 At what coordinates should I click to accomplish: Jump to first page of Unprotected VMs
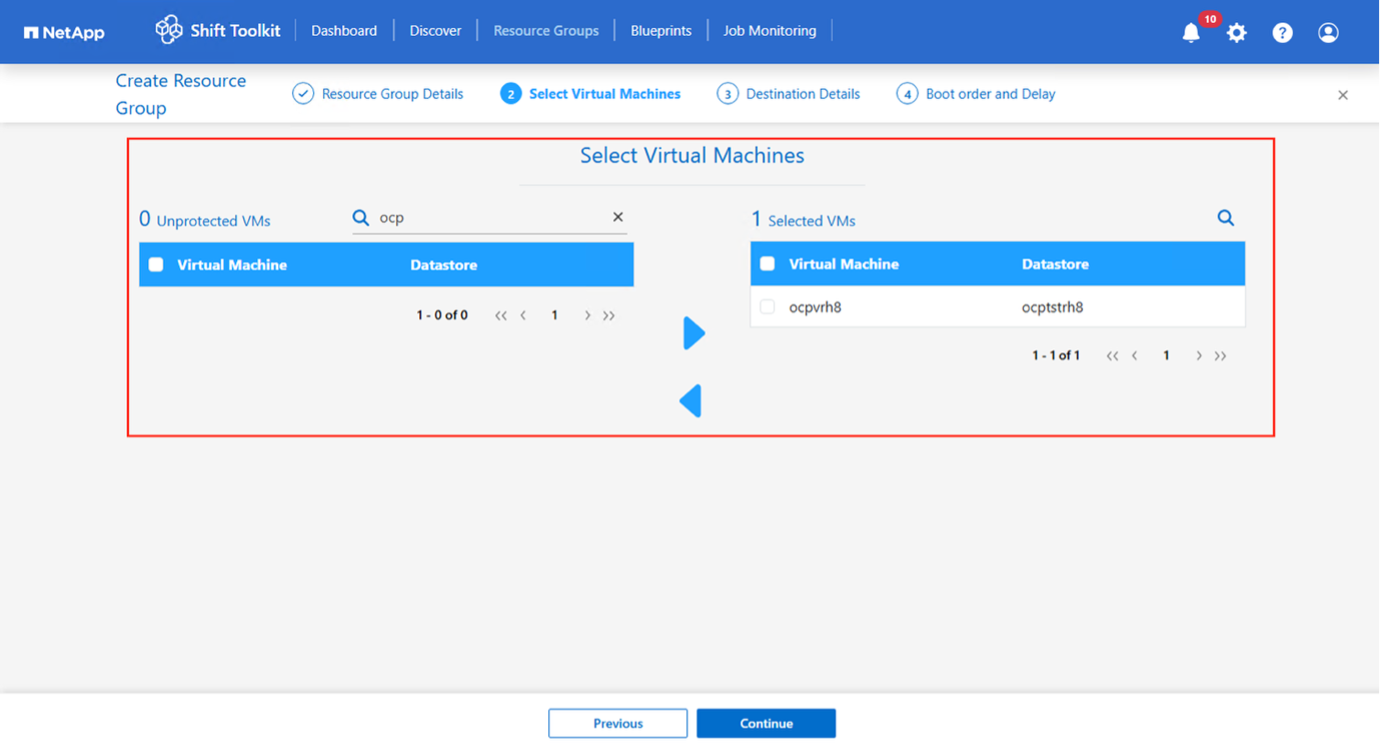tap(501, 316)
